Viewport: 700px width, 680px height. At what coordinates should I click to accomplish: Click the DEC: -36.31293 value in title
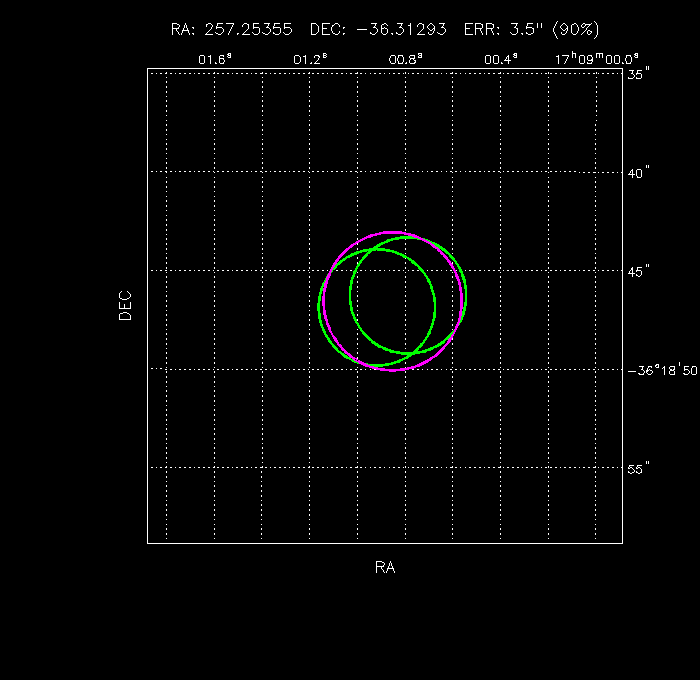pos(379,30)
